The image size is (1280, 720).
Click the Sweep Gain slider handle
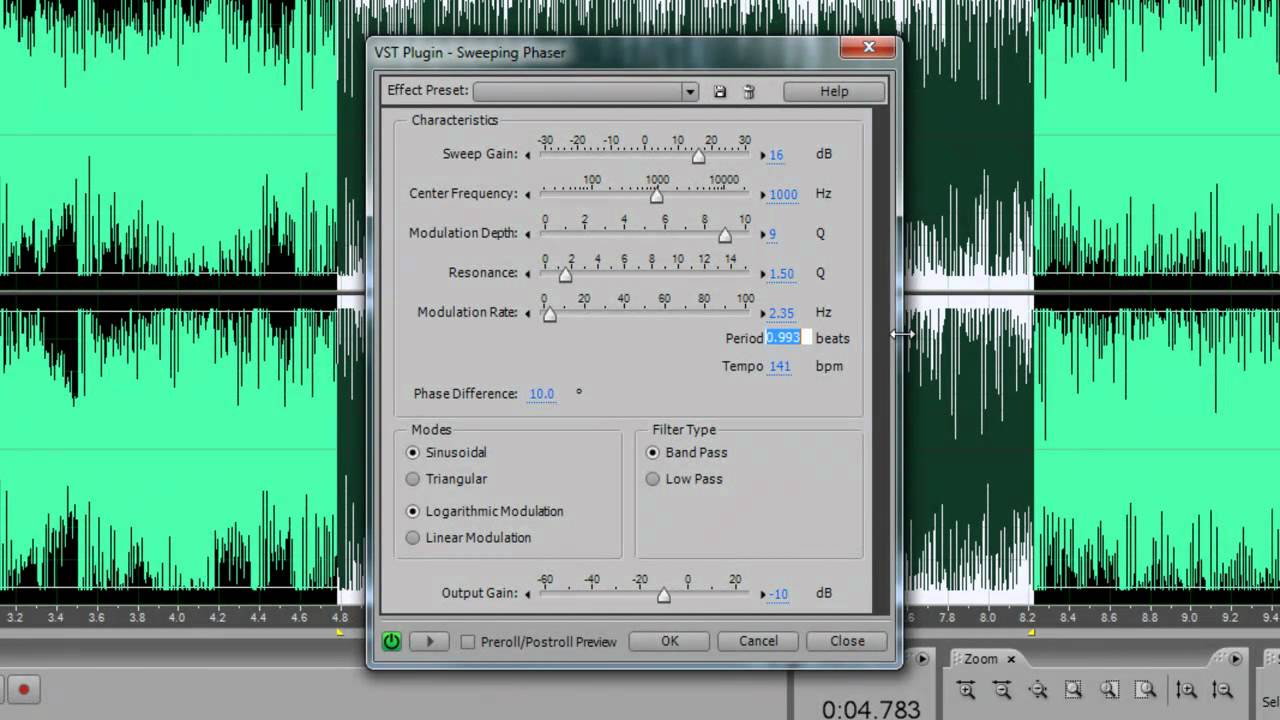(x=698, y=156)
